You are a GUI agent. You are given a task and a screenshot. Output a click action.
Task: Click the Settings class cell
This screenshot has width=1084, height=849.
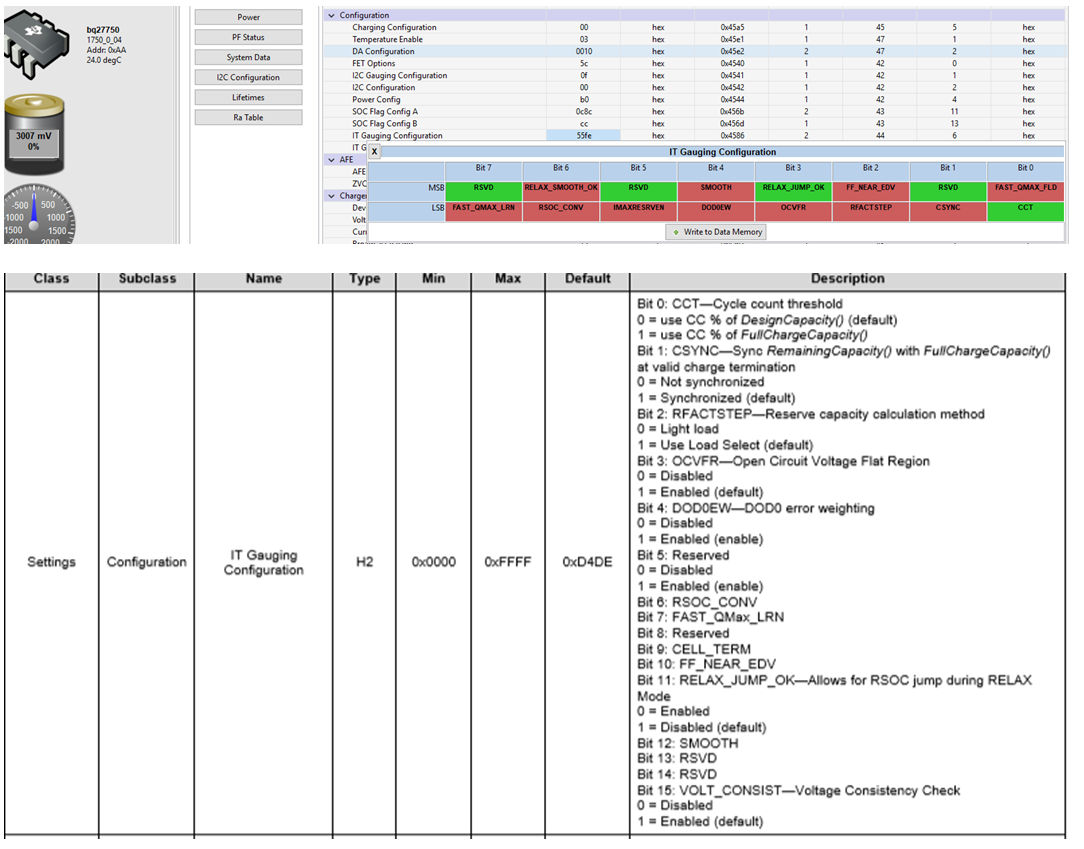click(x=51, y=562)
